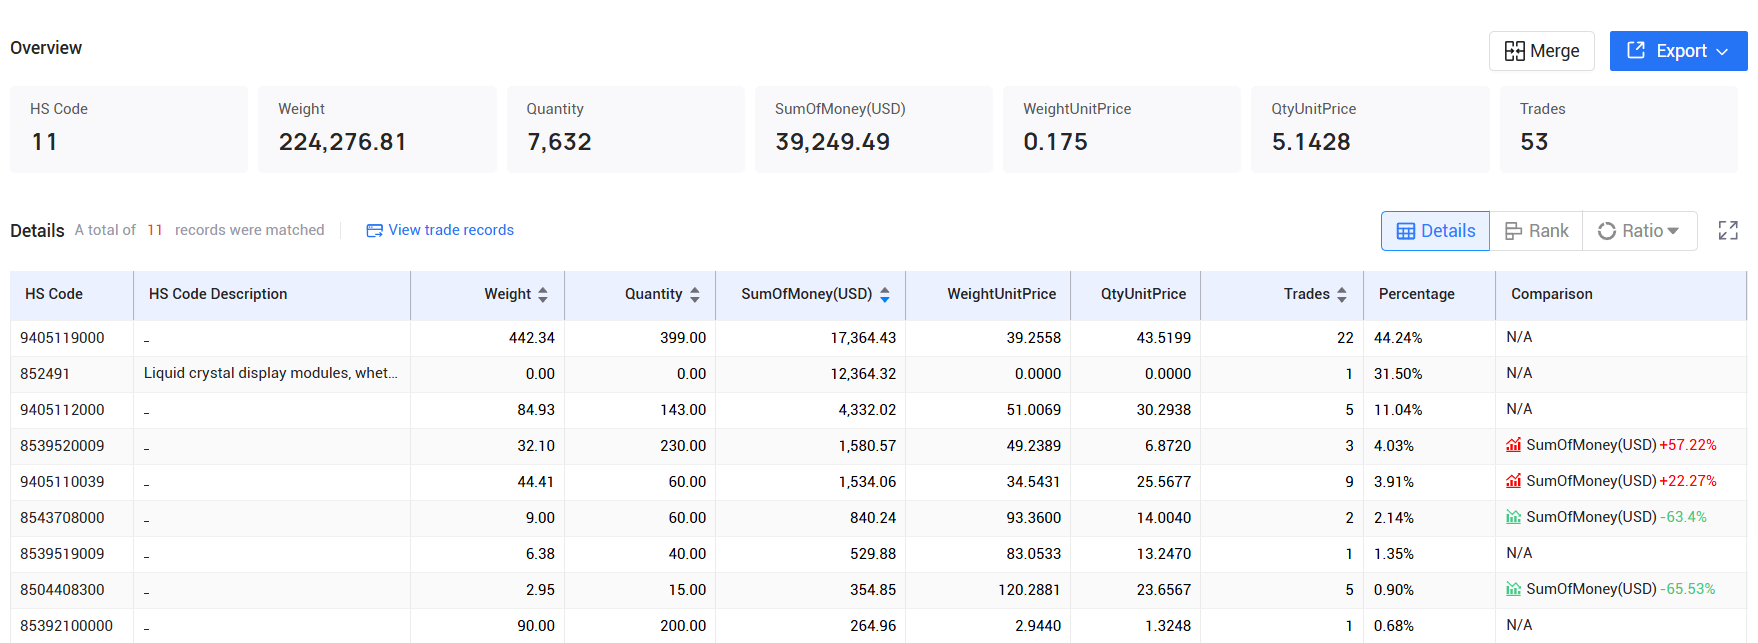Click the +57.22% comparison value
1758x643 pixels.
pos(1688,445)
